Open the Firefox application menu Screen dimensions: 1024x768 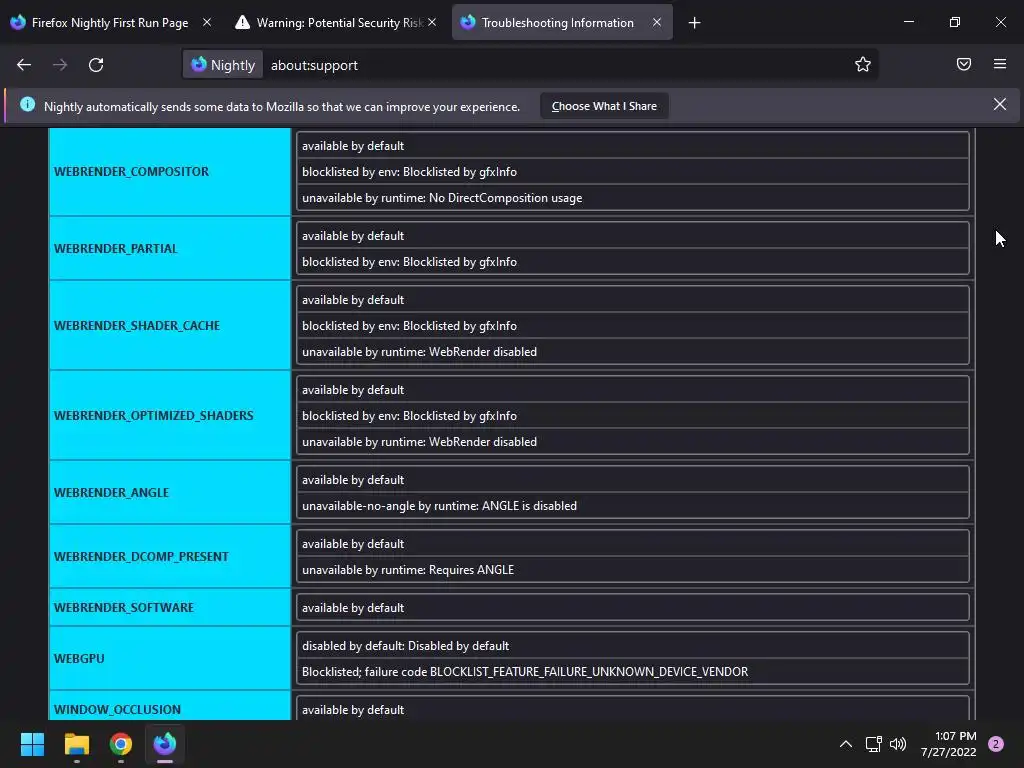1000,64
